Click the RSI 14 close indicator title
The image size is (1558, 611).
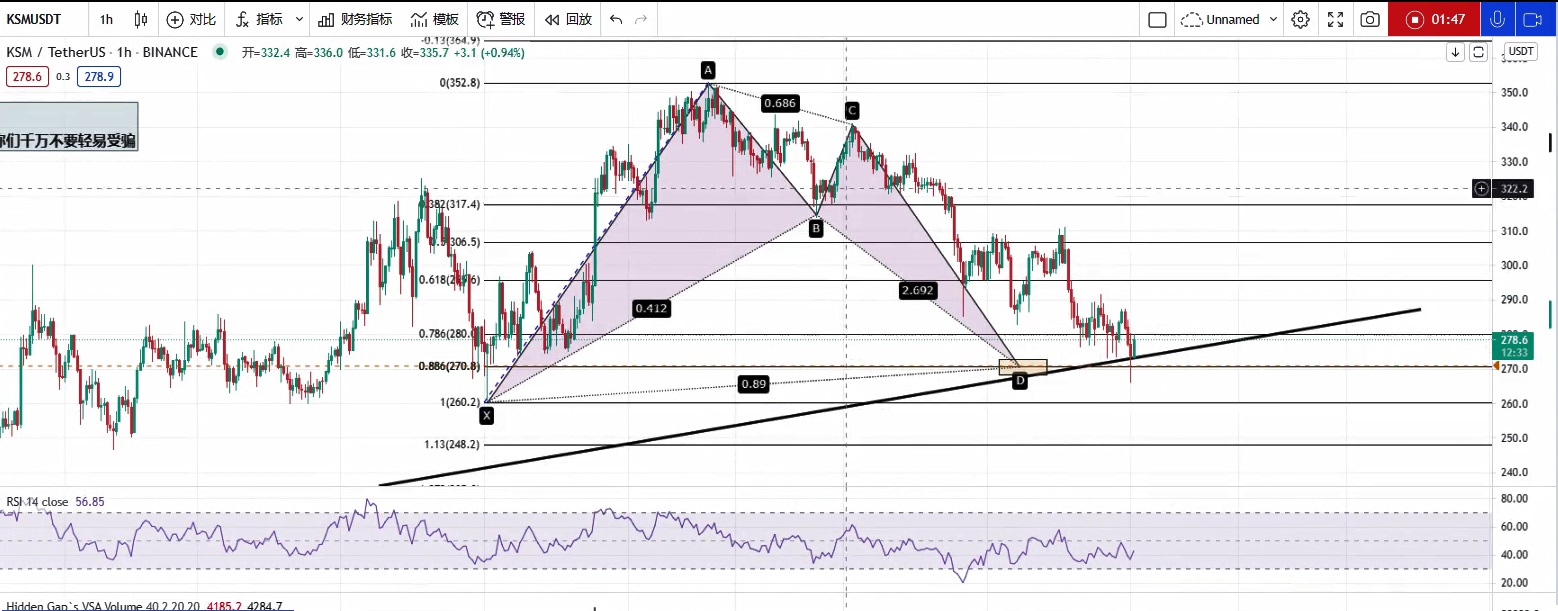pos(38,502)
